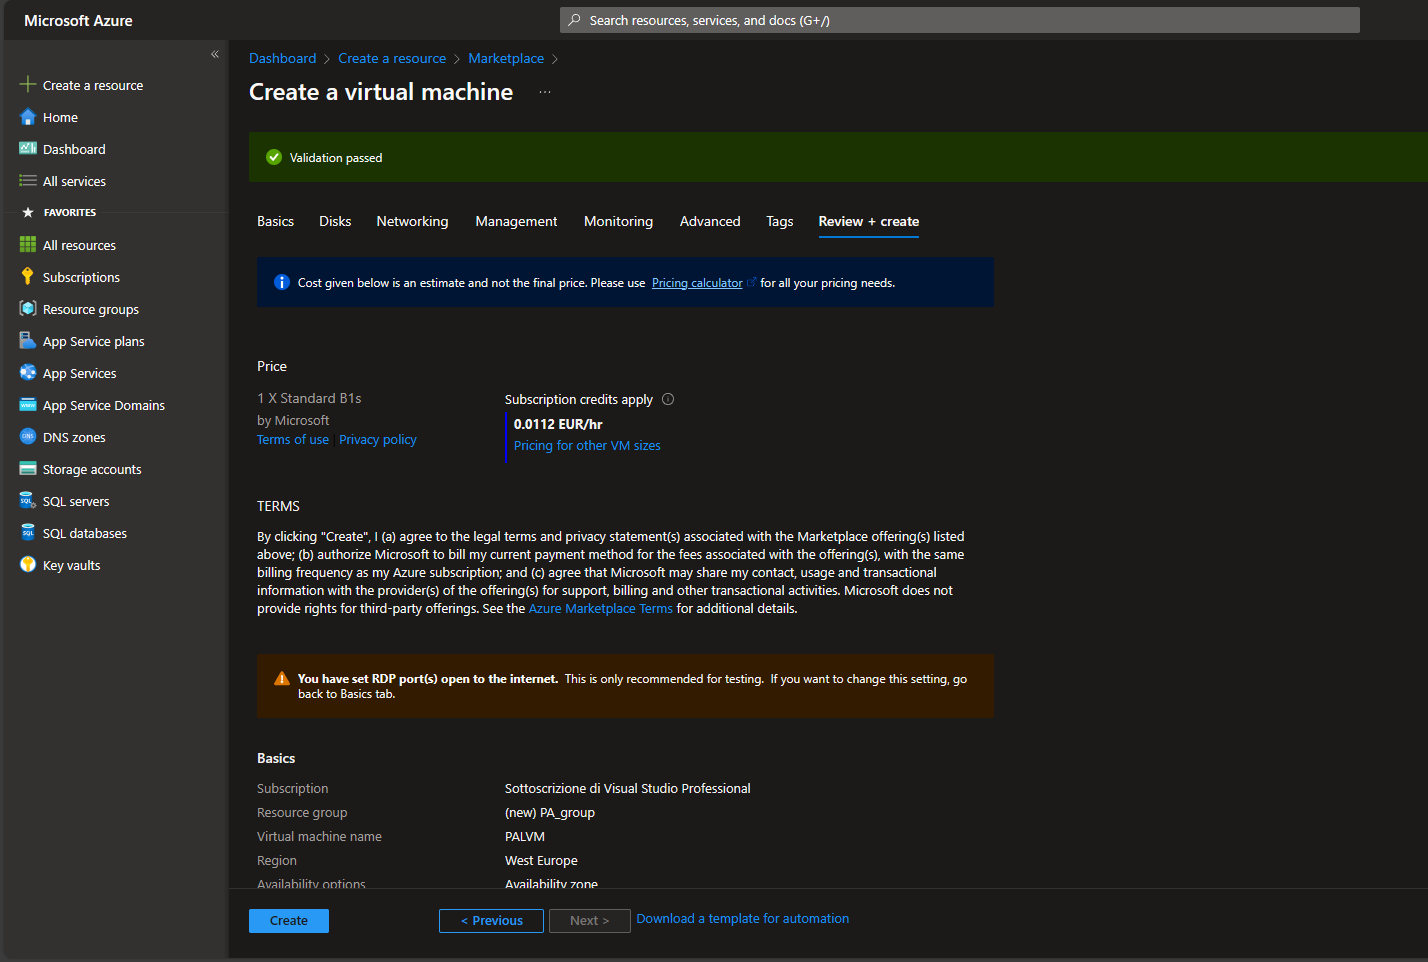Image resolution: width=1428 pixels, height=962 pixels.
Task: Open the Pricing calculator link
Action: pyautogui.click(x=697, y=283)
